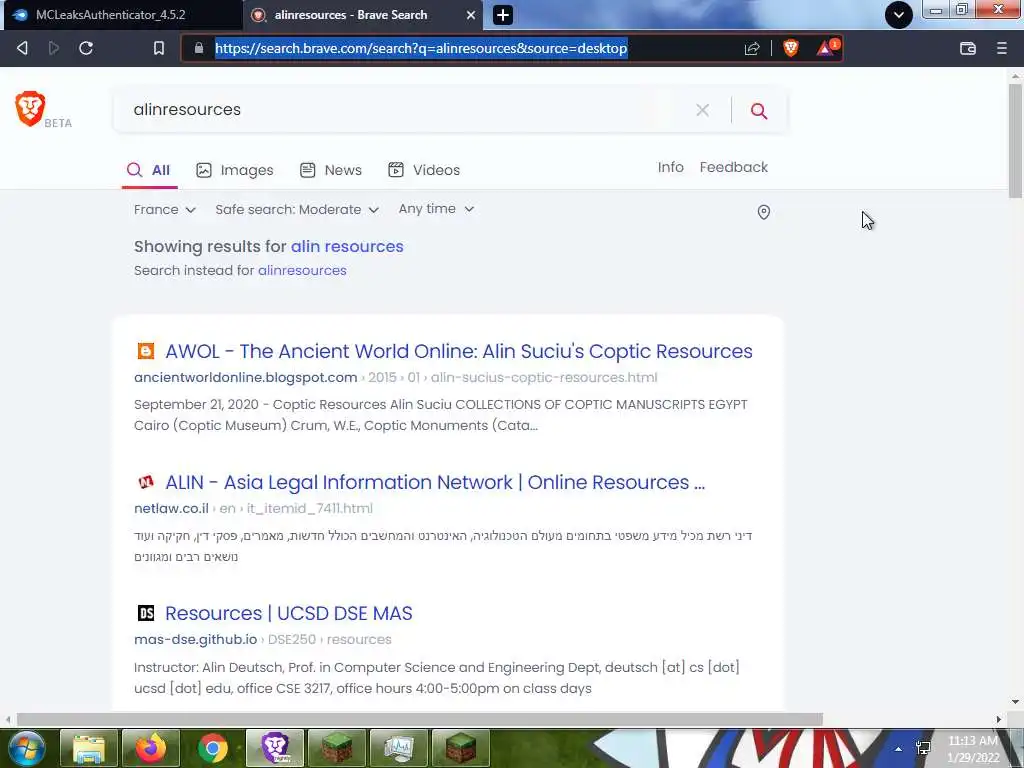Select the Images results tab
The width and height of the screenshot is (1024, 768).
click(x=234, y=170)
